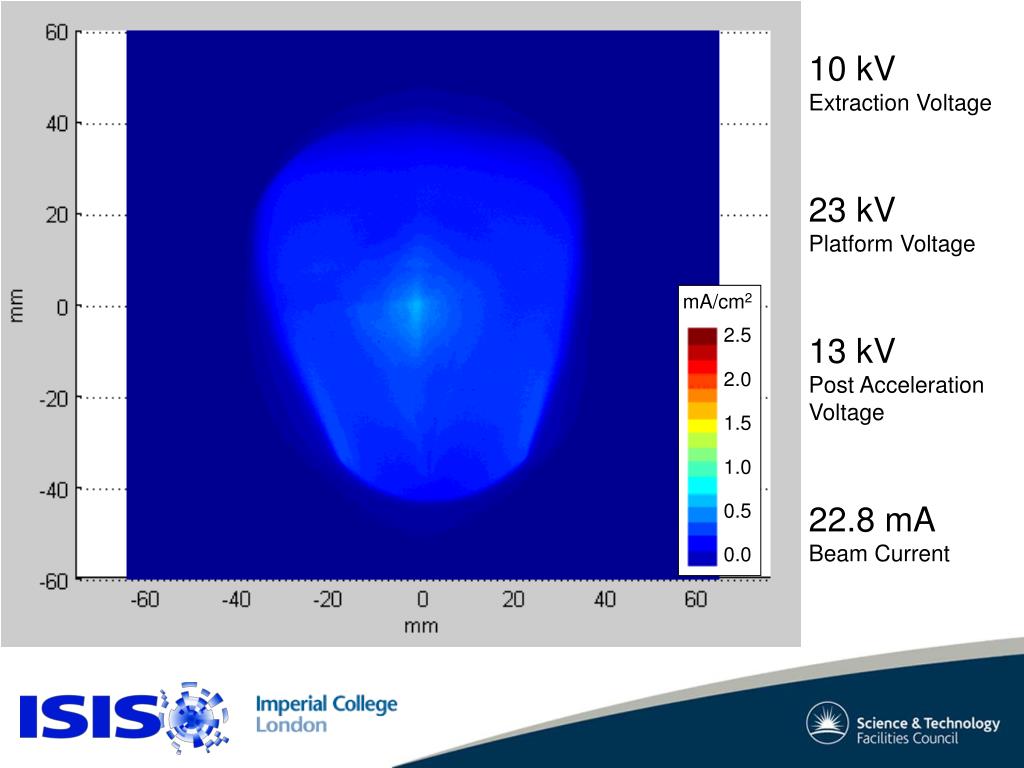1024x768 pixels.
Task: Click the y-axis -20 tick label
Action: point(54,398)
